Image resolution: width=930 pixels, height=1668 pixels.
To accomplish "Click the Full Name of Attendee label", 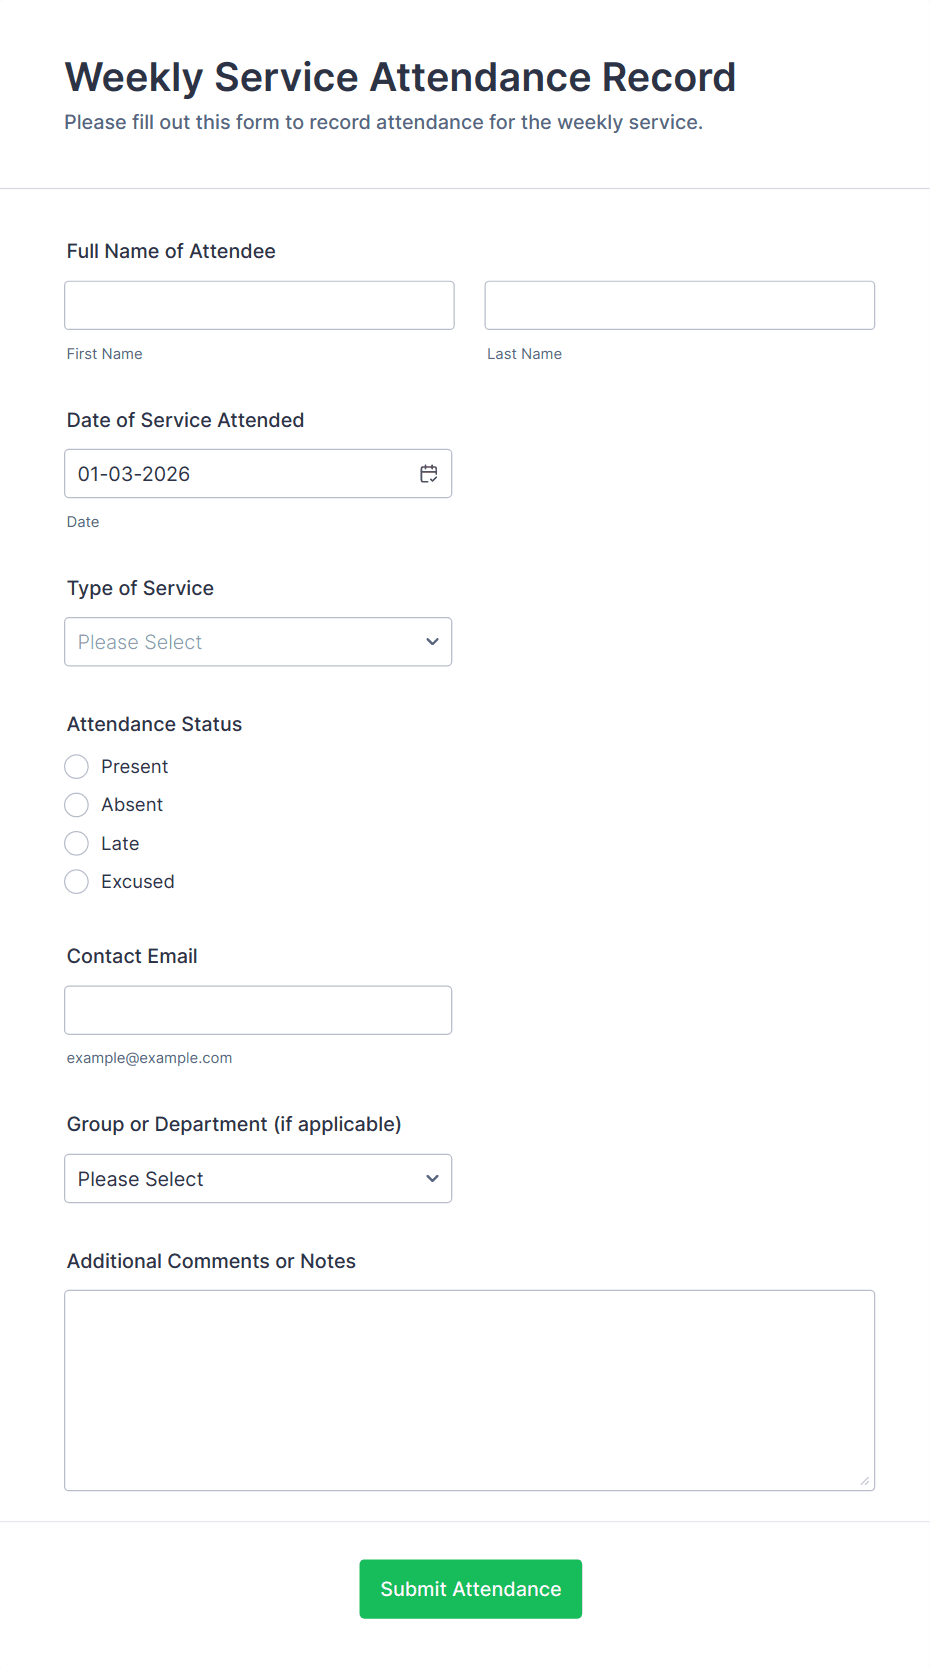I will point(171,251).
